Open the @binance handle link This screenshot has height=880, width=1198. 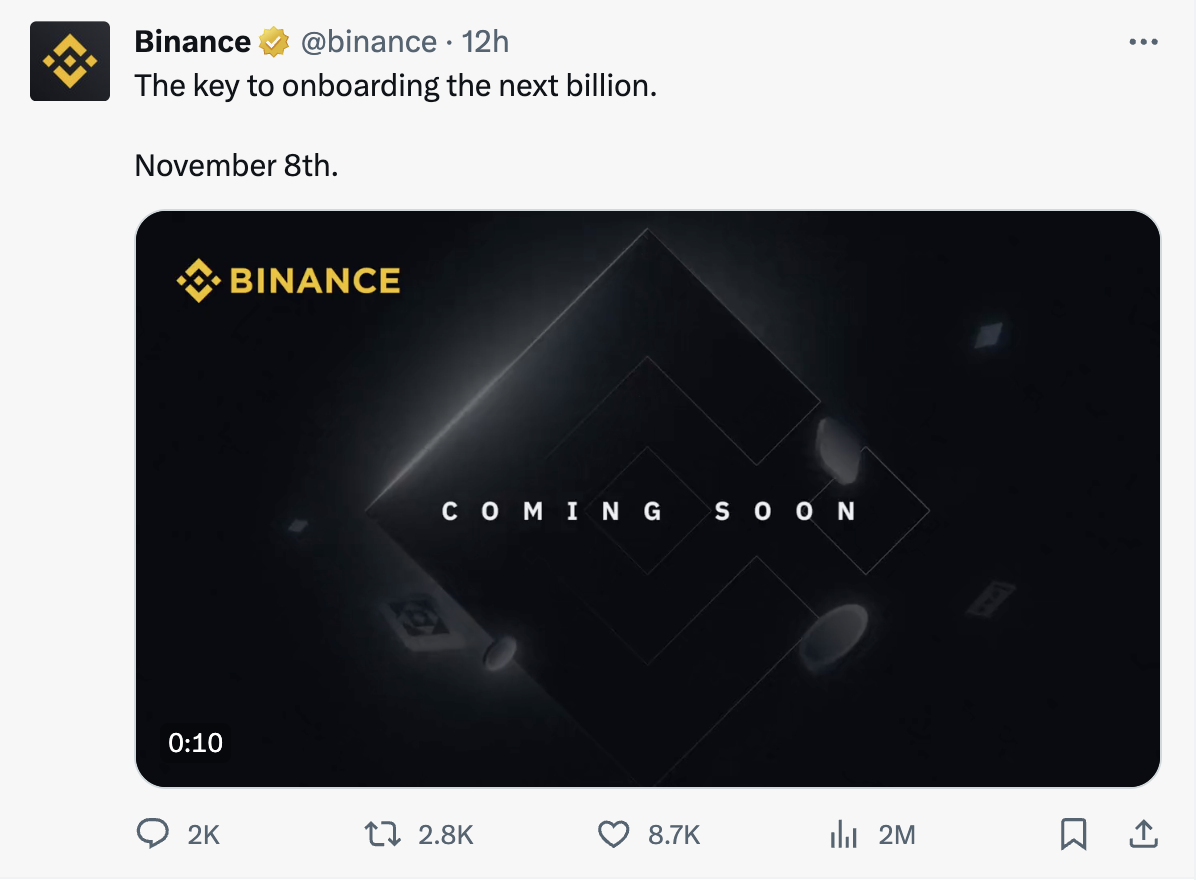click(367, 41)
